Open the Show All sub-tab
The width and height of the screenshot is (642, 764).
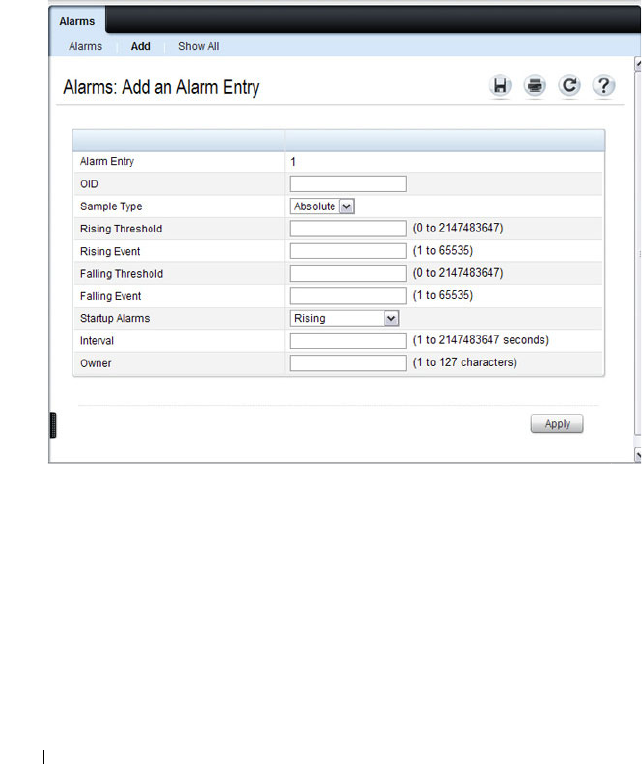198,46
